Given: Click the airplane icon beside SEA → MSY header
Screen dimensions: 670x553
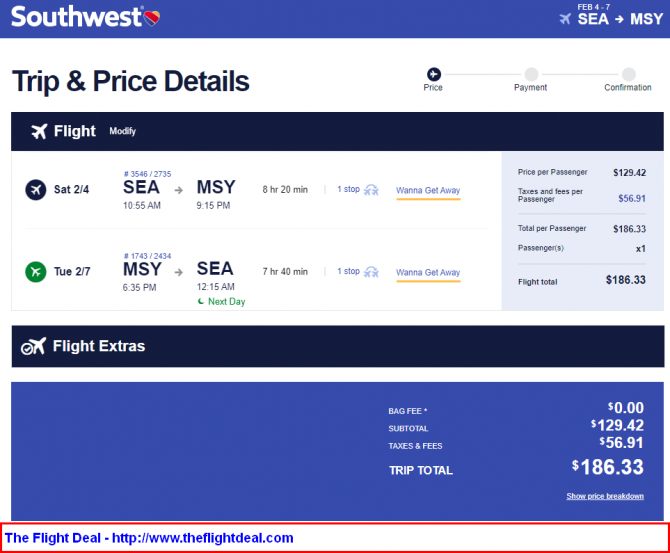Looking at the screenshot, I should coord(565,19).
